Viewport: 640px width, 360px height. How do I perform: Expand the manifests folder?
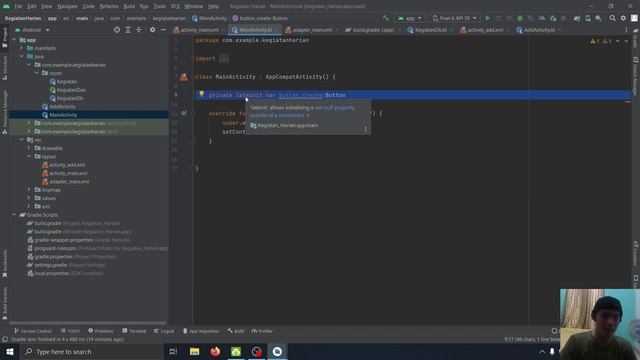click(x=22, y=48)
